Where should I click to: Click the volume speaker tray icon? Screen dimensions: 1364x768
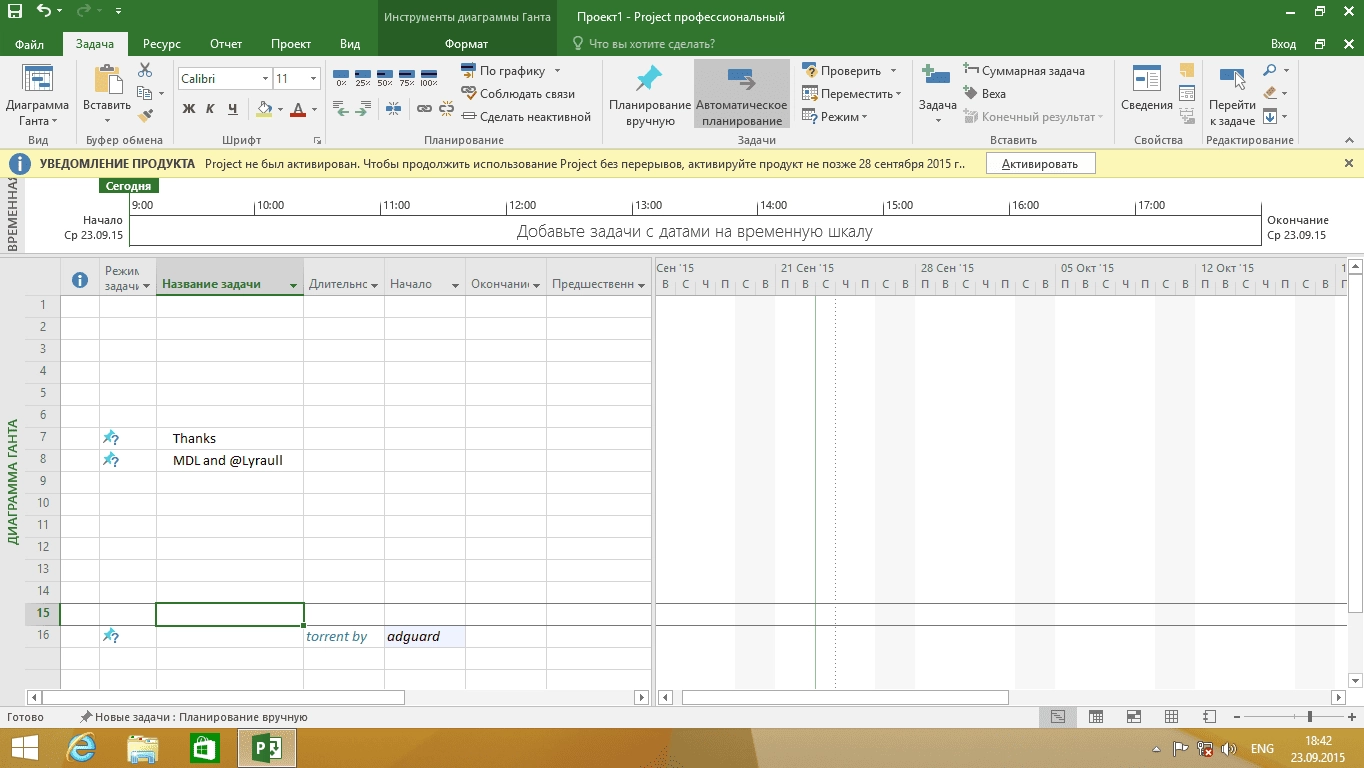click(x=1229, y=748)
